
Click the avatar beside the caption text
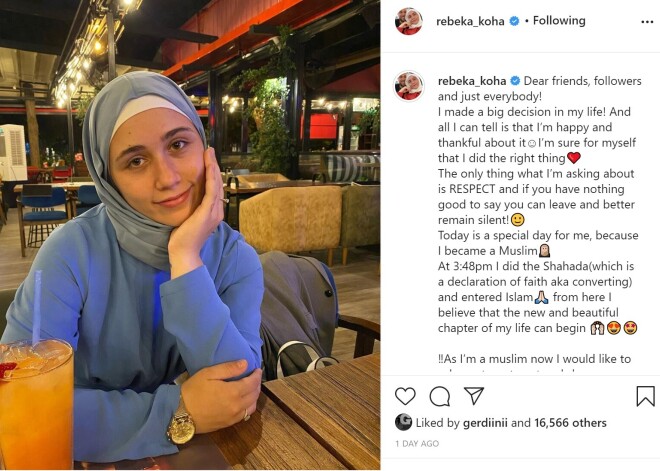tap(409, 86)
